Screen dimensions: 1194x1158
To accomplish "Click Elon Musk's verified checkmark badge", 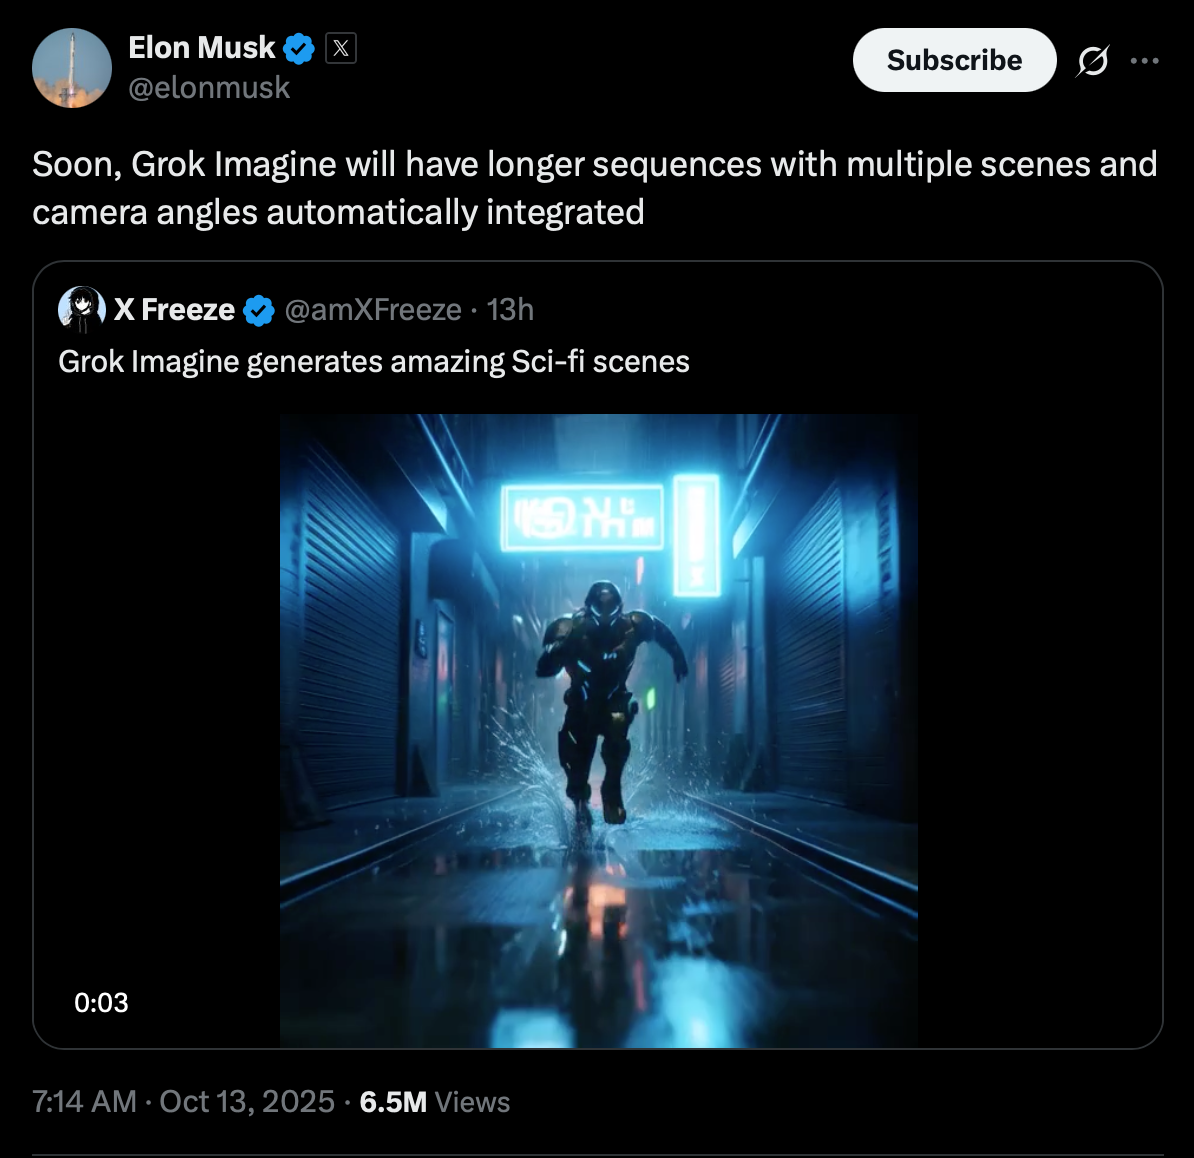I will coord(298,46).
